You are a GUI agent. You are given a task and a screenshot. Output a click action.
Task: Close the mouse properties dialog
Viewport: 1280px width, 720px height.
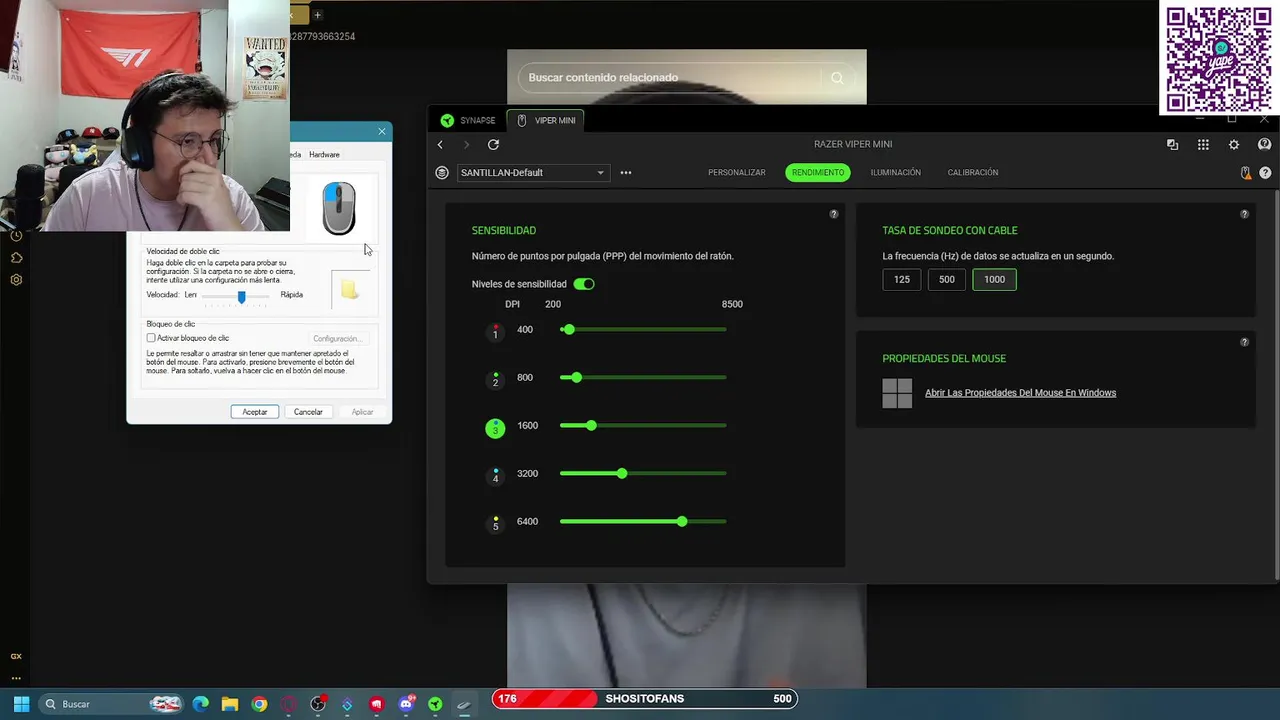381,132
